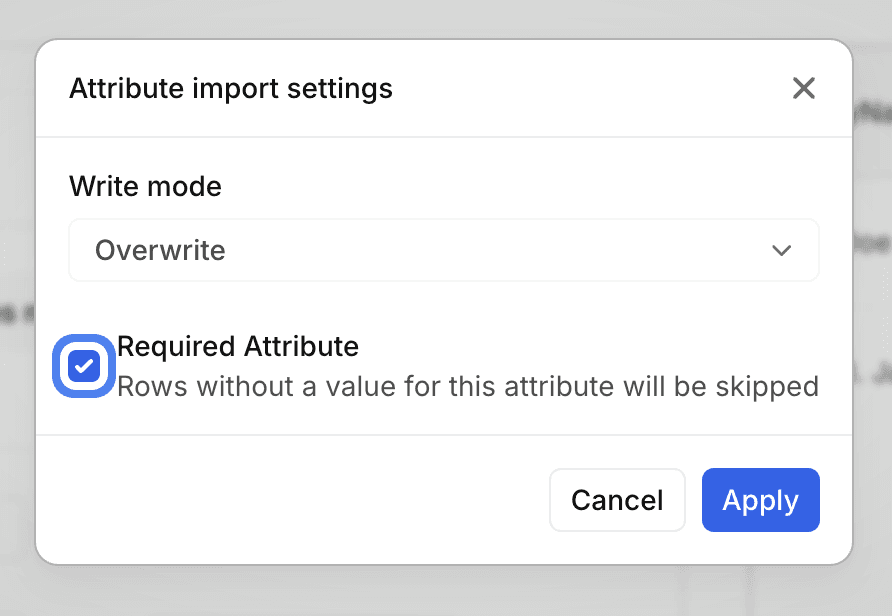Click the Required Attribute heading text
Image resolution: width=892 pixels, height=616 pixels.
238,347
